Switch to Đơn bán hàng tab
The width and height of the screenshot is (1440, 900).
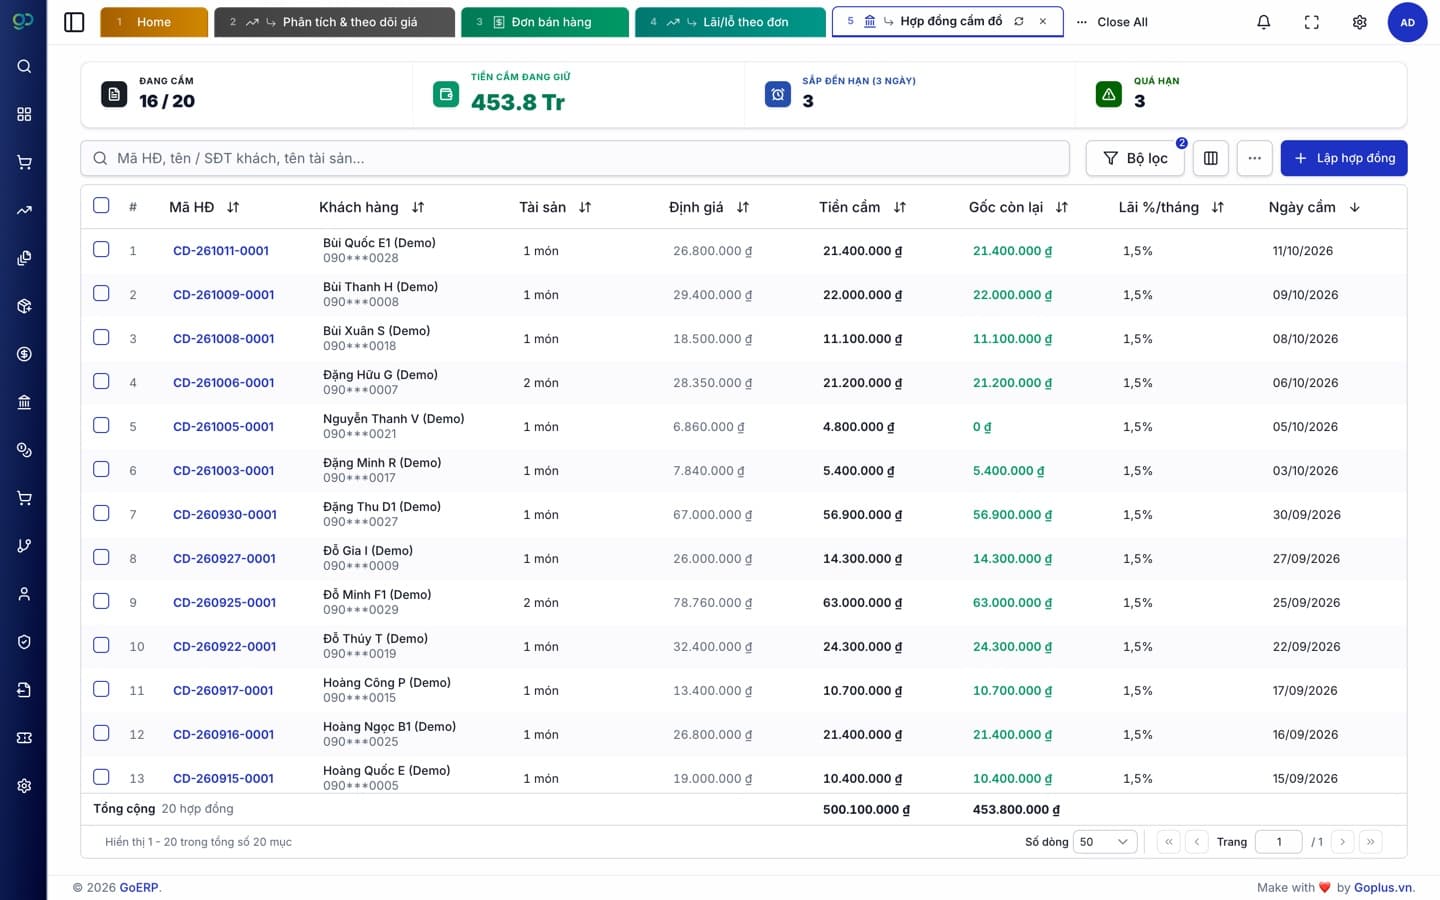545,22
